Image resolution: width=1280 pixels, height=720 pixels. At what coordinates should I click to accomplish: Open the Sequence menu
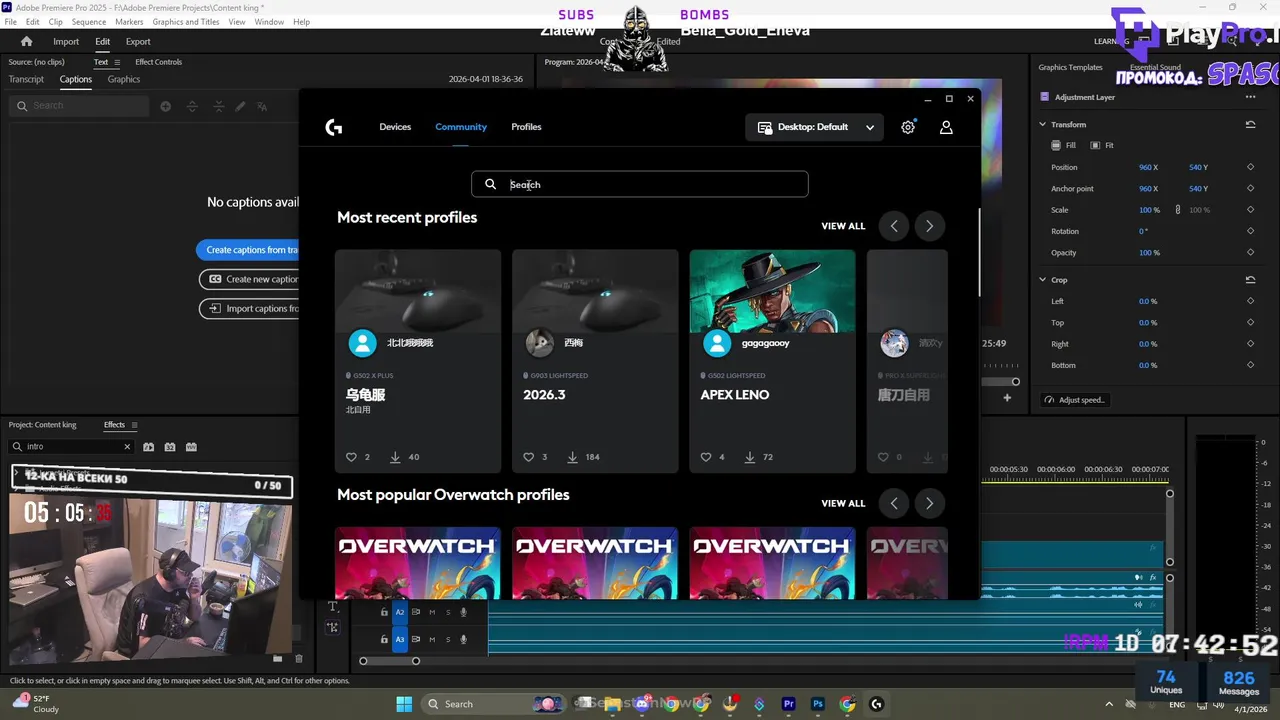tap(89, 22)
